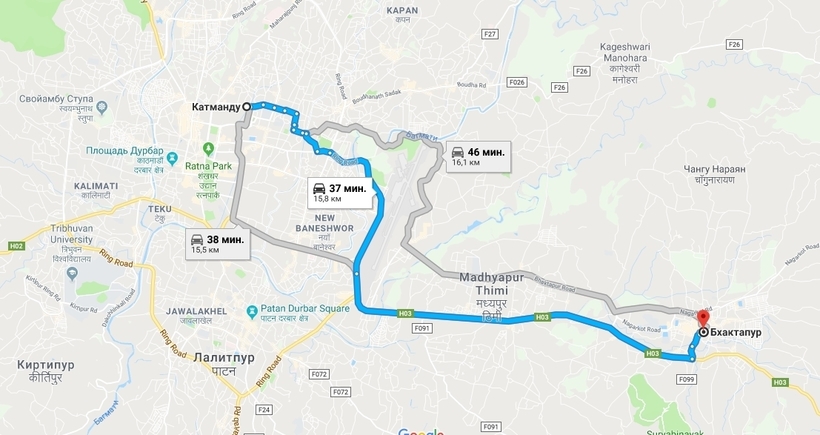Open the Patan Durbar Square place icon

point(252,311)
